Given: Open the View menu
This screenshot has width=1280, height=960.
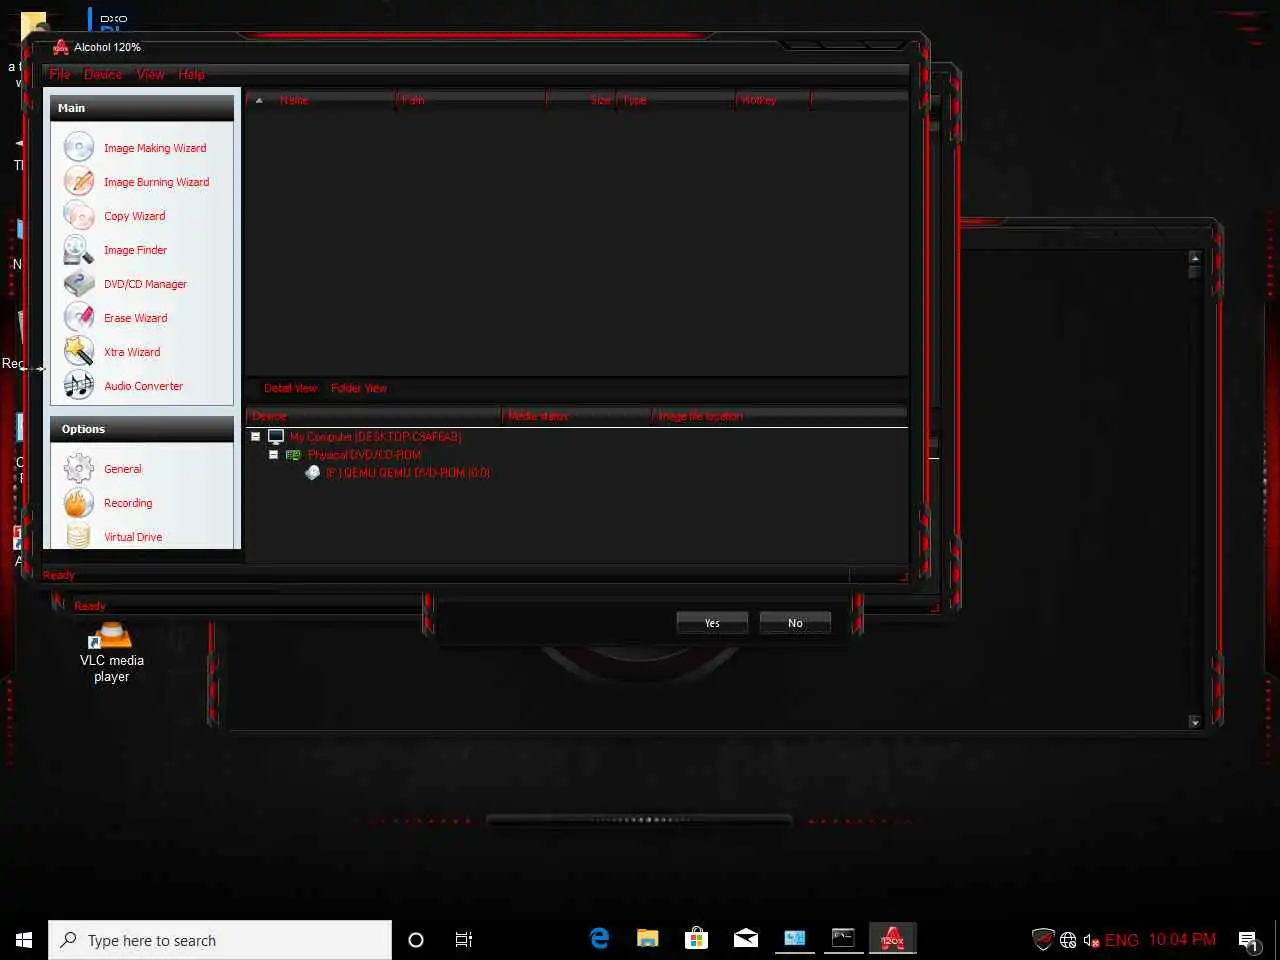Looking at the screenshot, I should point(151,74).
